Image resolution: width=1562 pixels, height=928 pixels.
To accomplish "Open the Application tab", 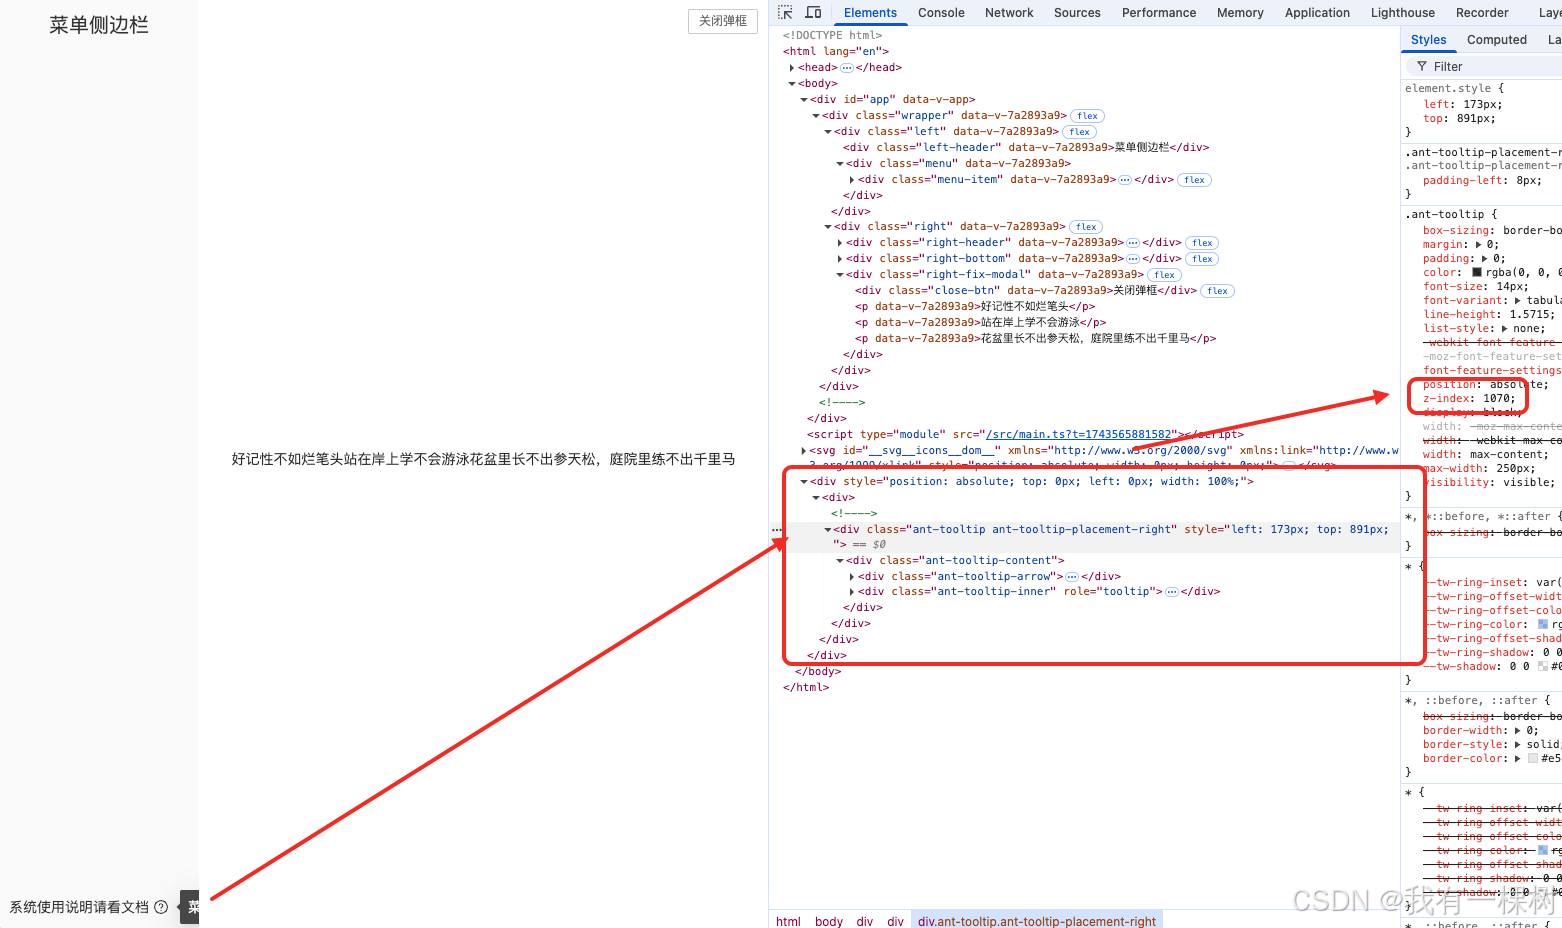I will click(x=1317, y=13).
